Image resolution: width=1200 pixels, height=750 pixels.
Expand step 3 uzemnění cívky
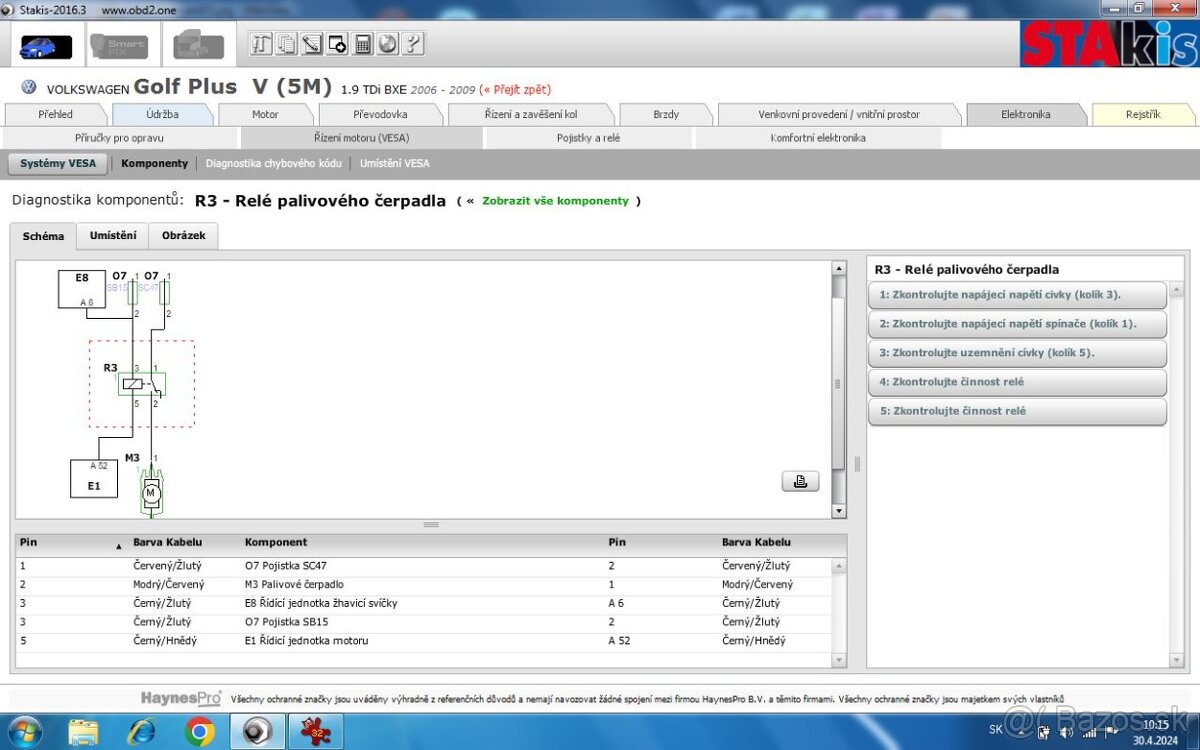click(1017, 353)
